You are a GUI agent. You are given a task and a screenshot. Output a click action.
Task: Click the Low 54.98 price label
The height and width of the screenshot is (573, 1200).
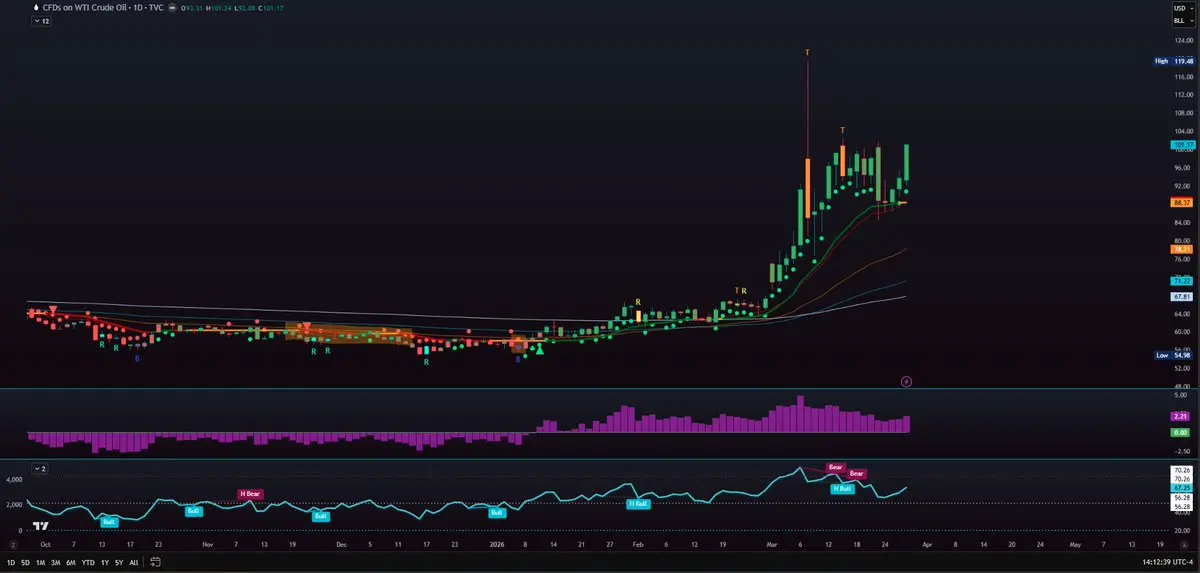point(1175,355)
